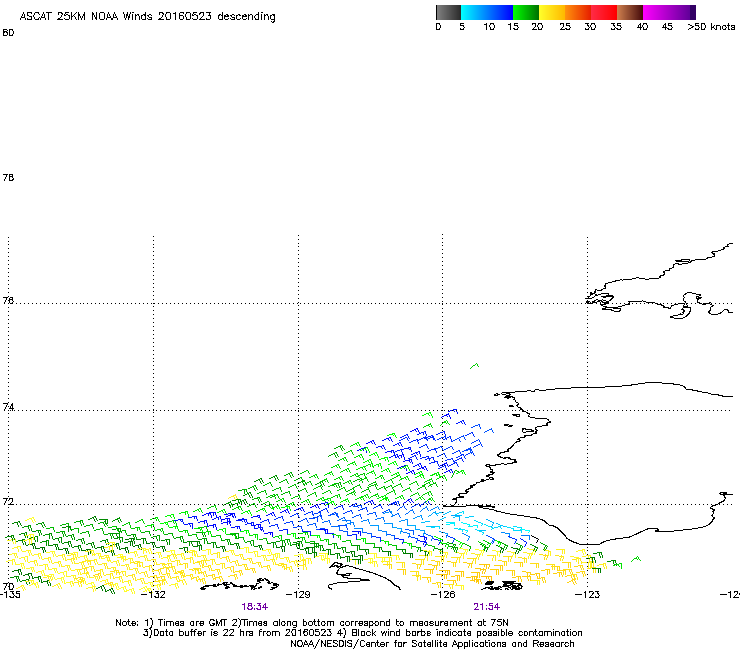The image size is (740, 650).
Task: Click the '45' legend scale label
Action: 667,27
